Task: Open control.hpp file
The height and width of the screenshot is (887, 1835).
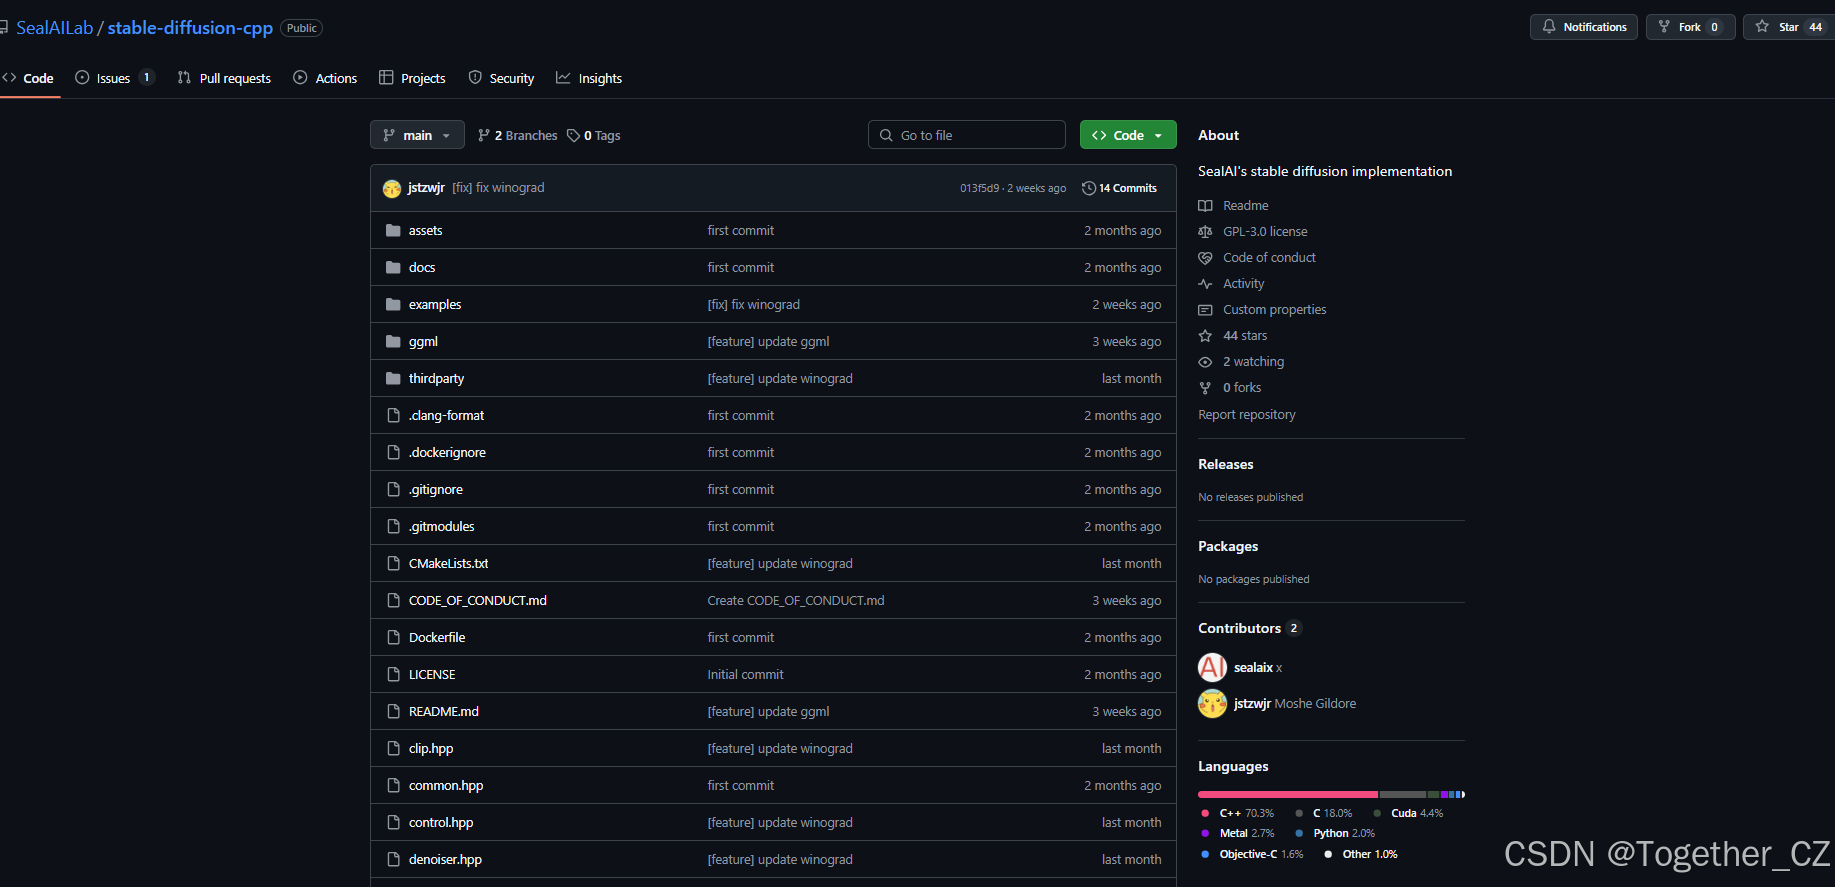Action: [441, 822]
